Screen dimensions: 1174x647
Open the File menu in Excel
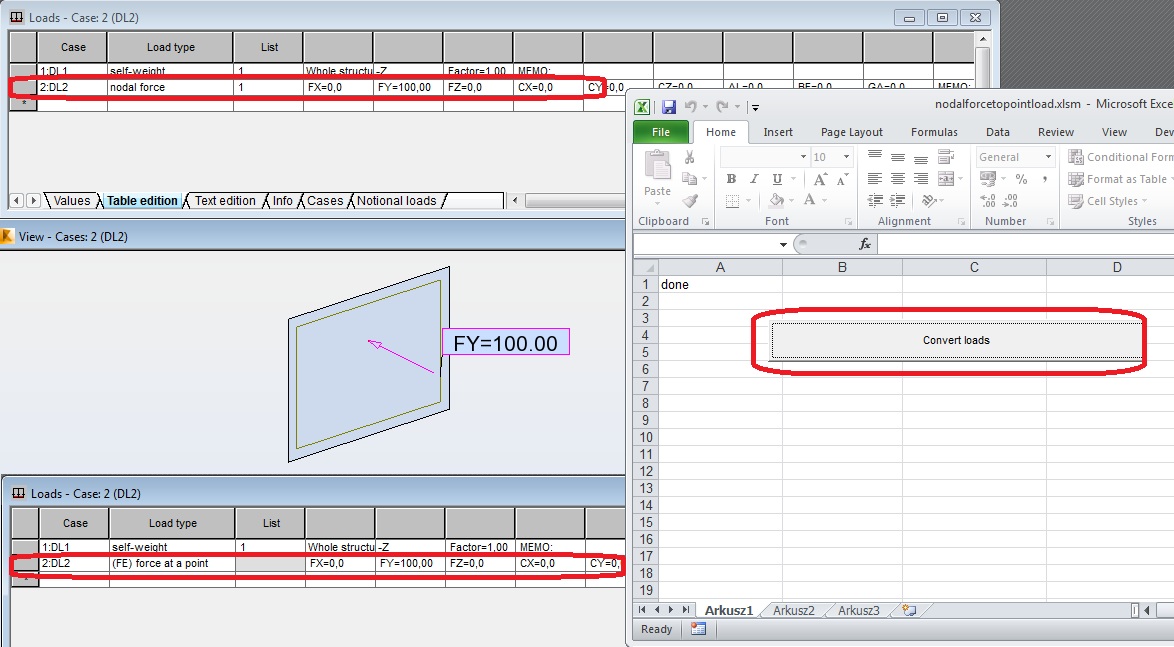(659, 131)
